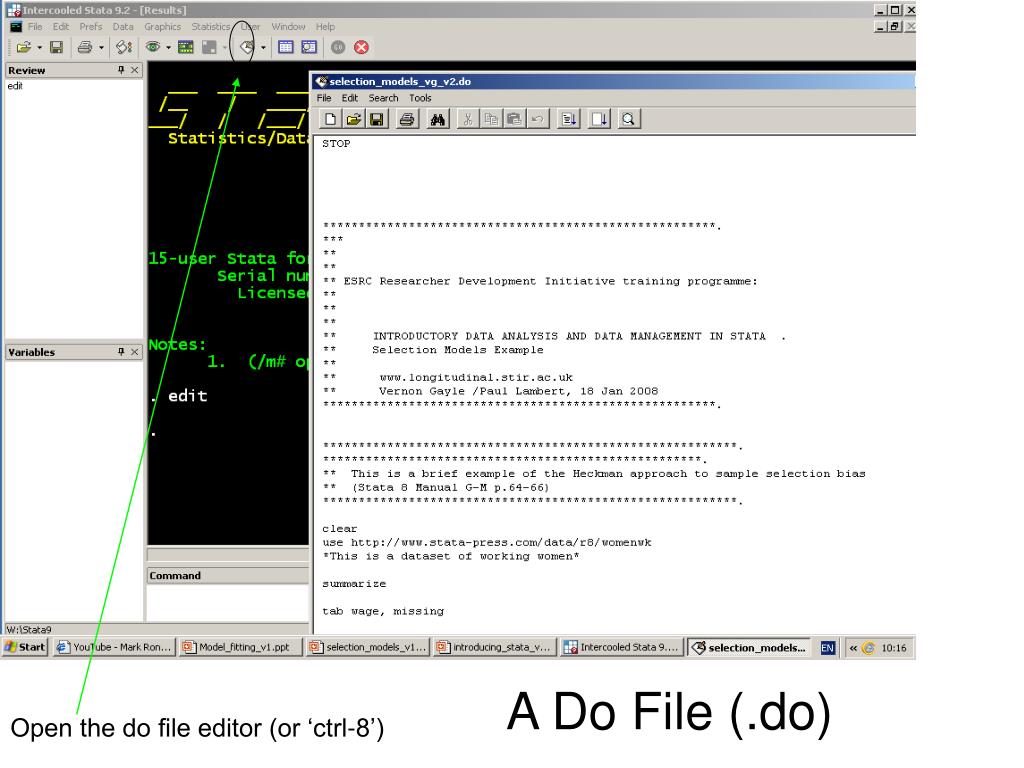
Task: Open the do-file editor File menu
Action: [x=324, y=98]
